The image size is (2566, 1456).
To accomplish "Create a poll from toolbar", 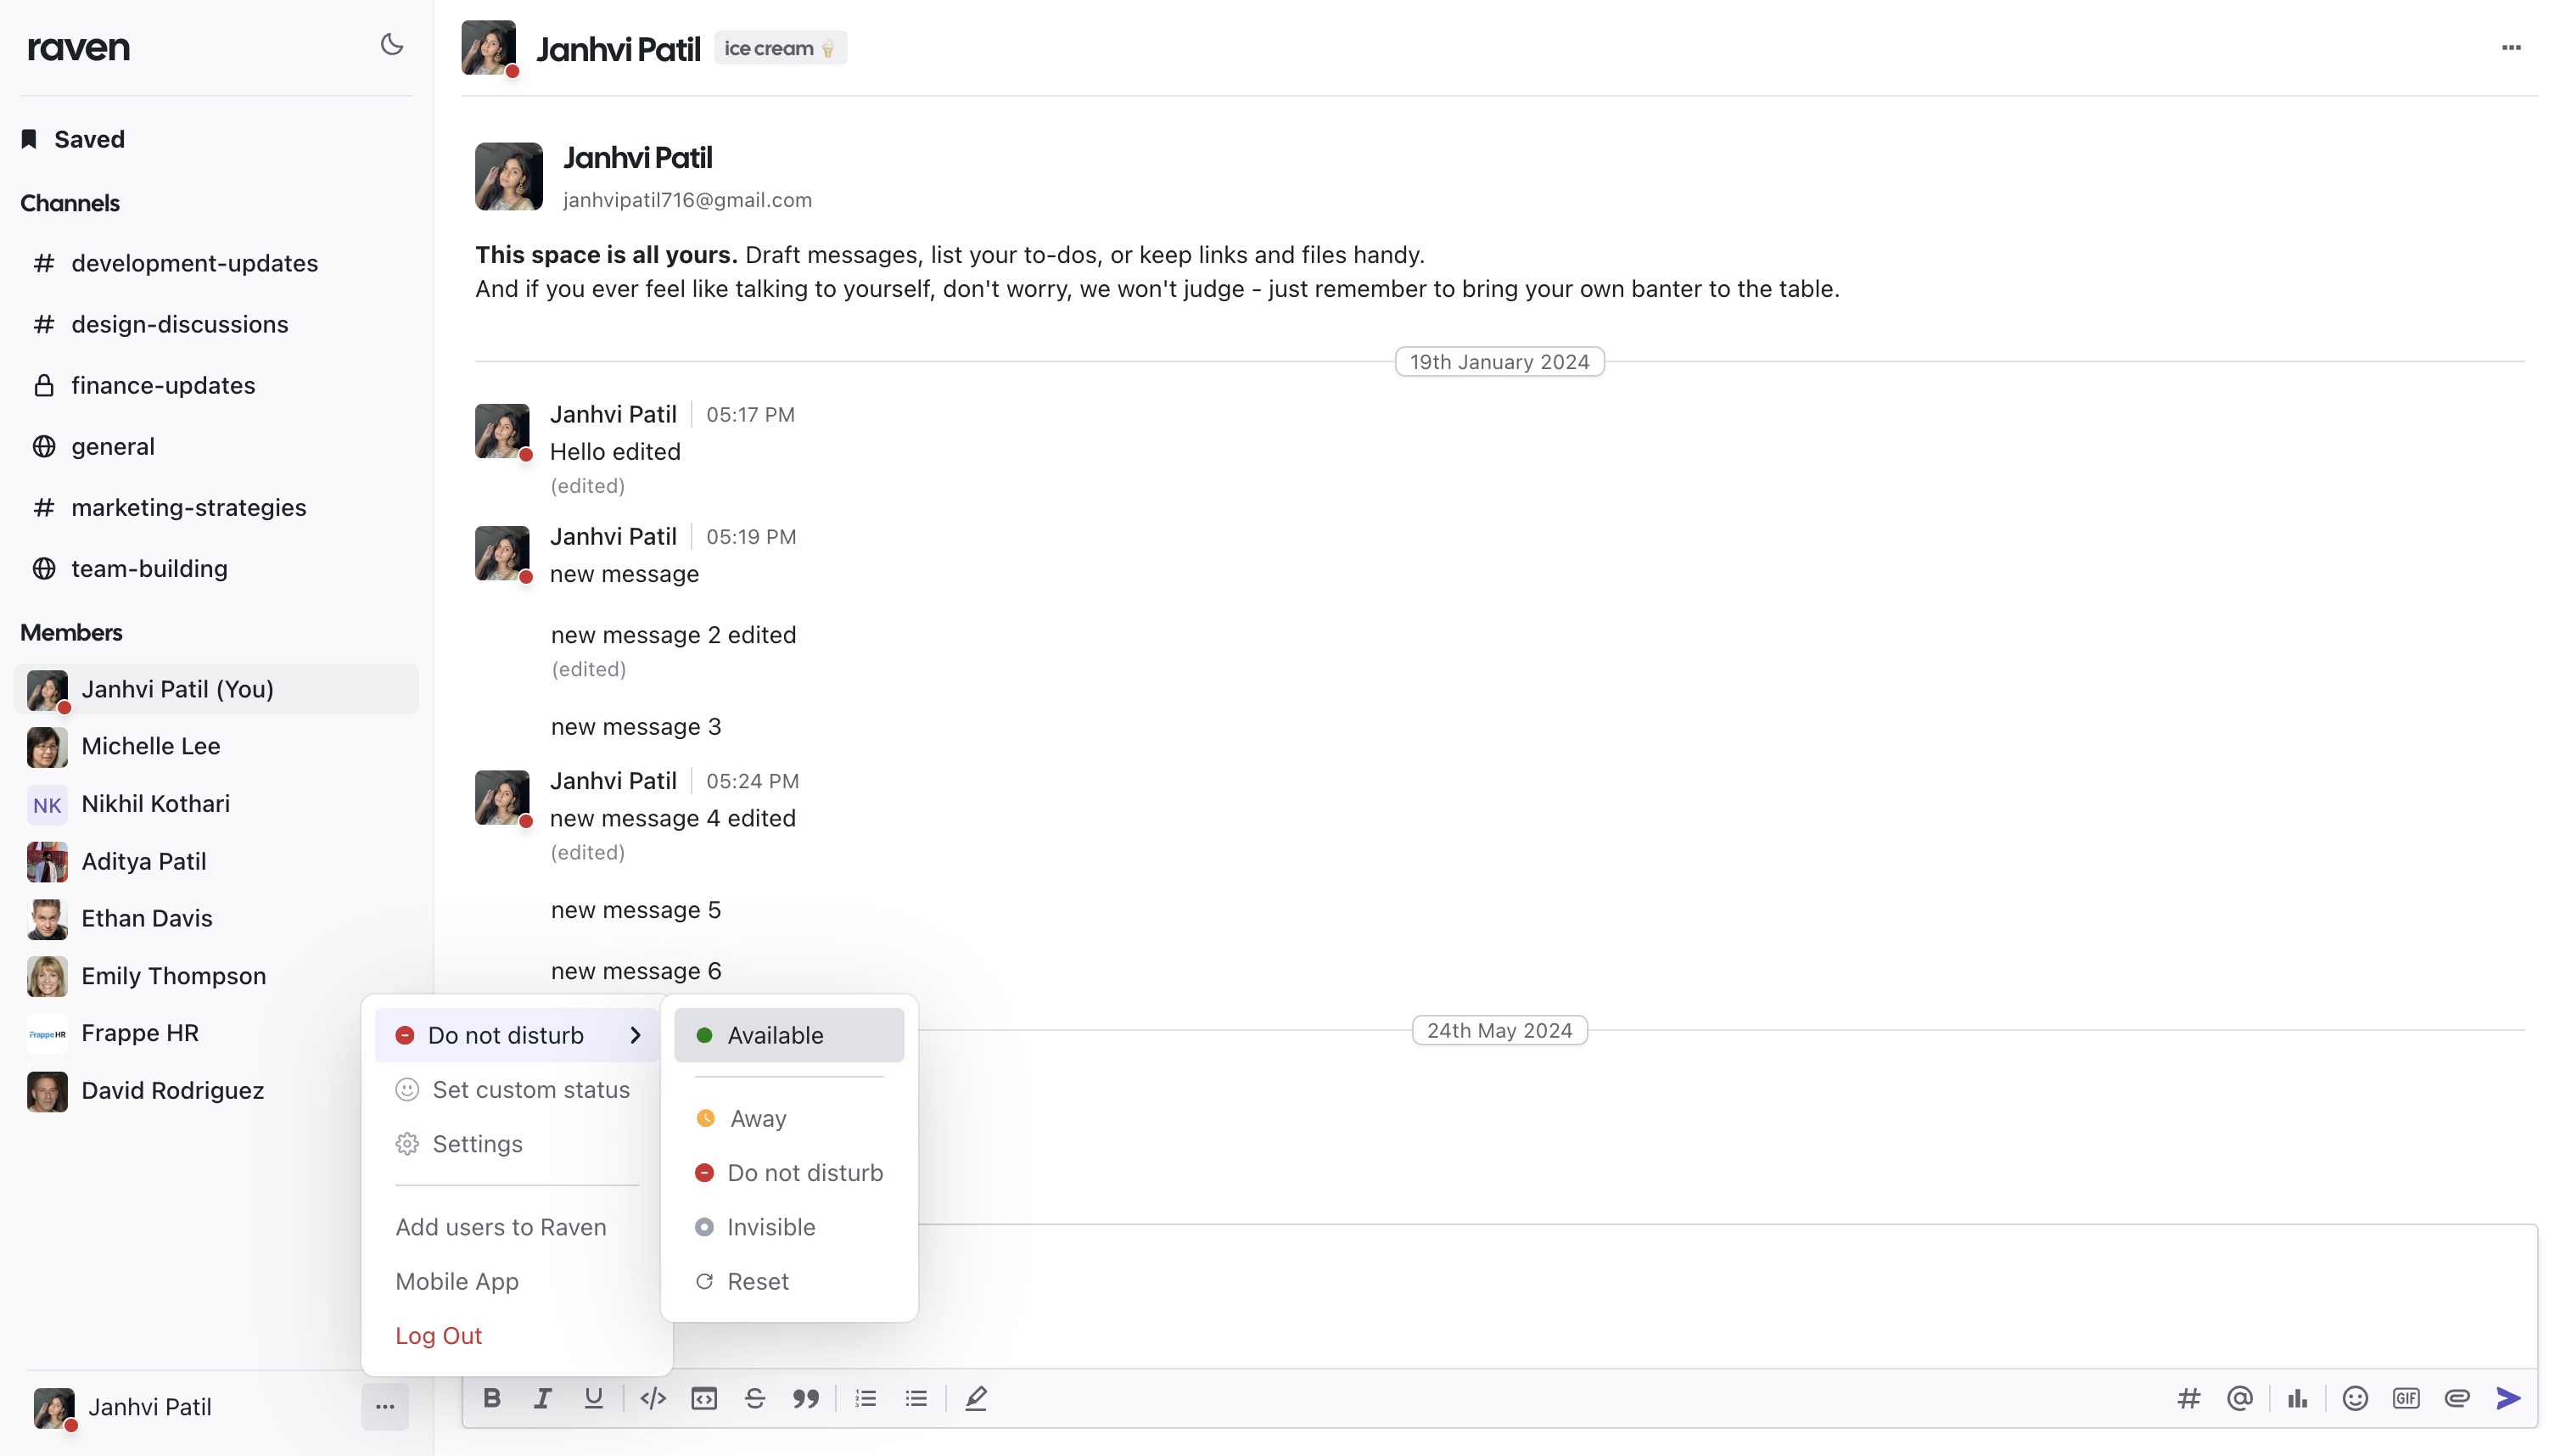I will 2297,1398.
